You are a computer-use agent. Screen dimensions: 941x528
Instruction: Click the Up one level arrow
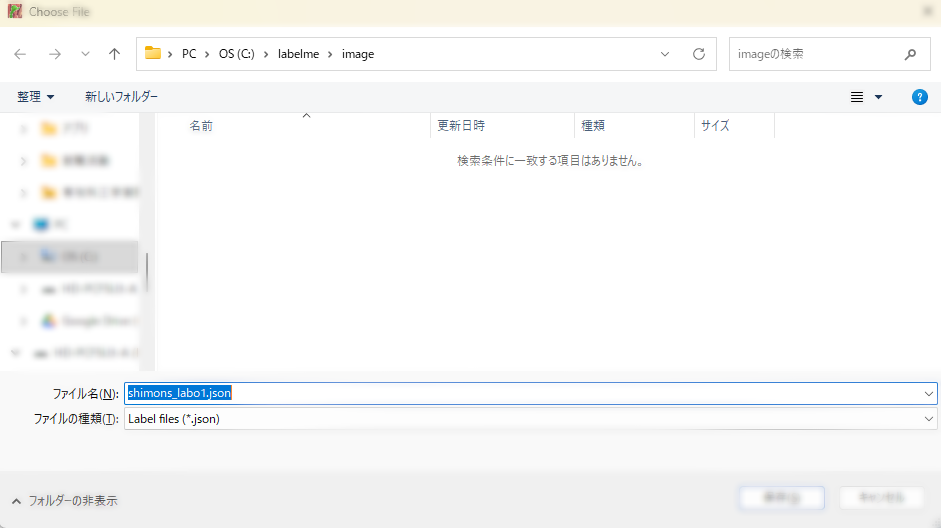(x=115, y=54)
